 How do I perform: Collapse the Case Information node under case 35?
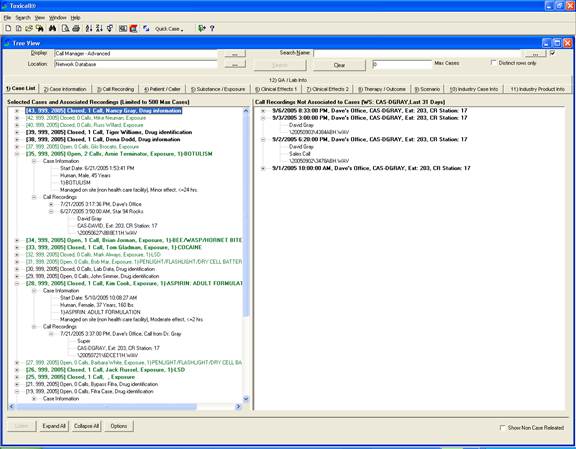[x=34, y=161]
